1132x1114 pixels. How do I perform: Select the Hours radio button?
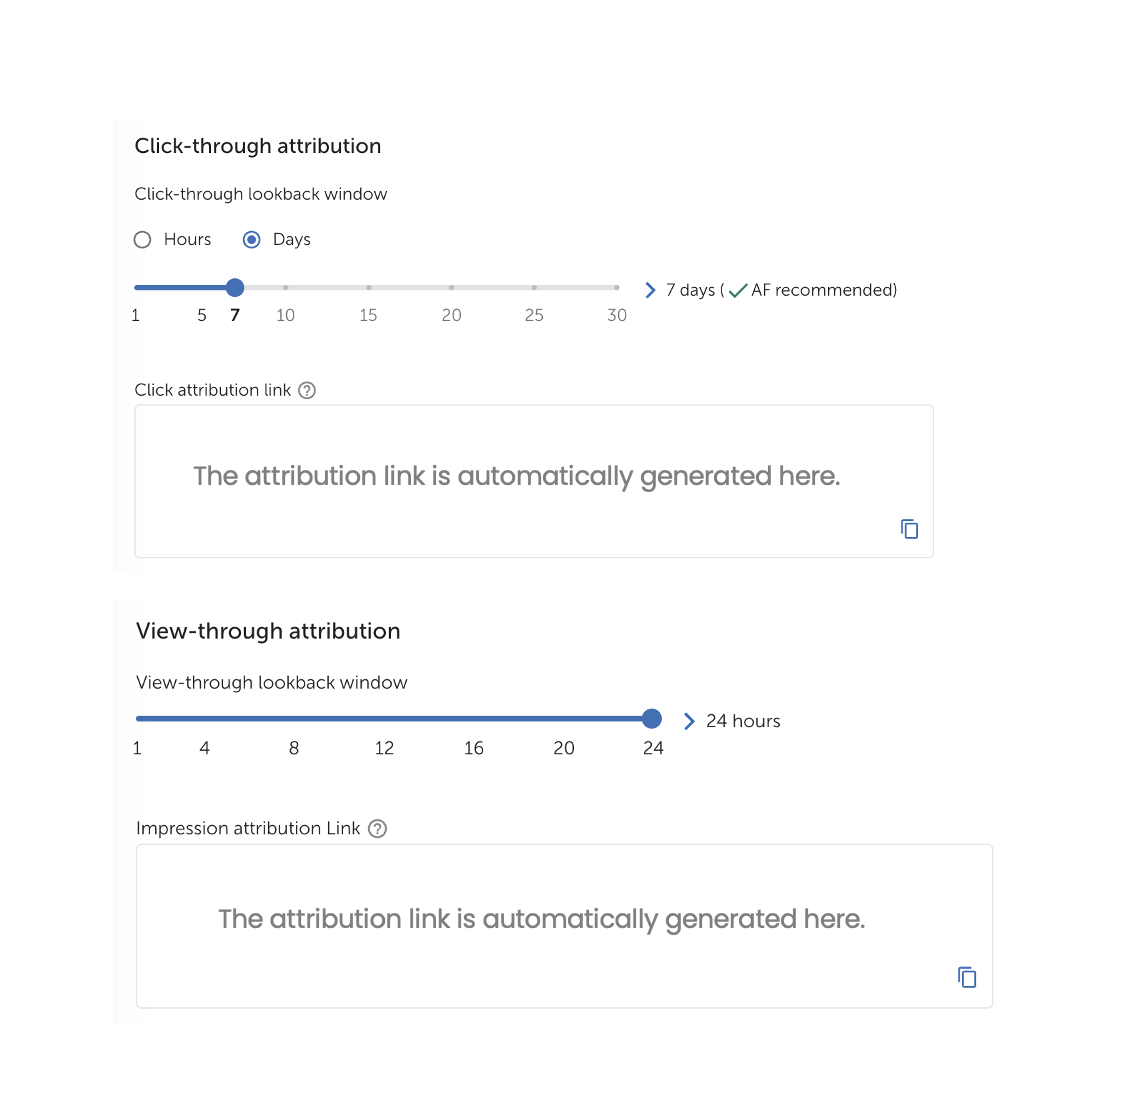point(143,240)
